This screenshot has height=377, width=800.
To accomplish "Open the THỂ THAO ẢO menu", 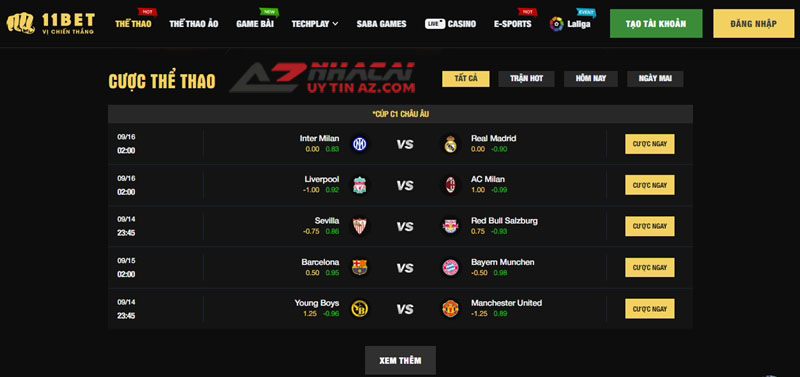I will pyautogui.click(x=194, y=23).
